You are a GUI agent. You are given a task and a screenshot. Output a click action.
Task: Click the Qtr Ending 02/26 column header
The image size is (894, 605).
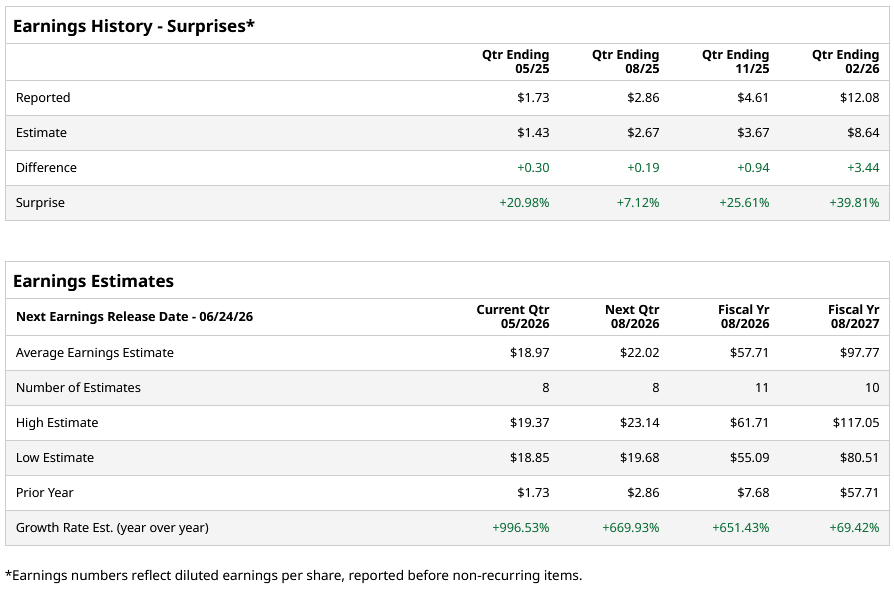(x=846, y=62)
